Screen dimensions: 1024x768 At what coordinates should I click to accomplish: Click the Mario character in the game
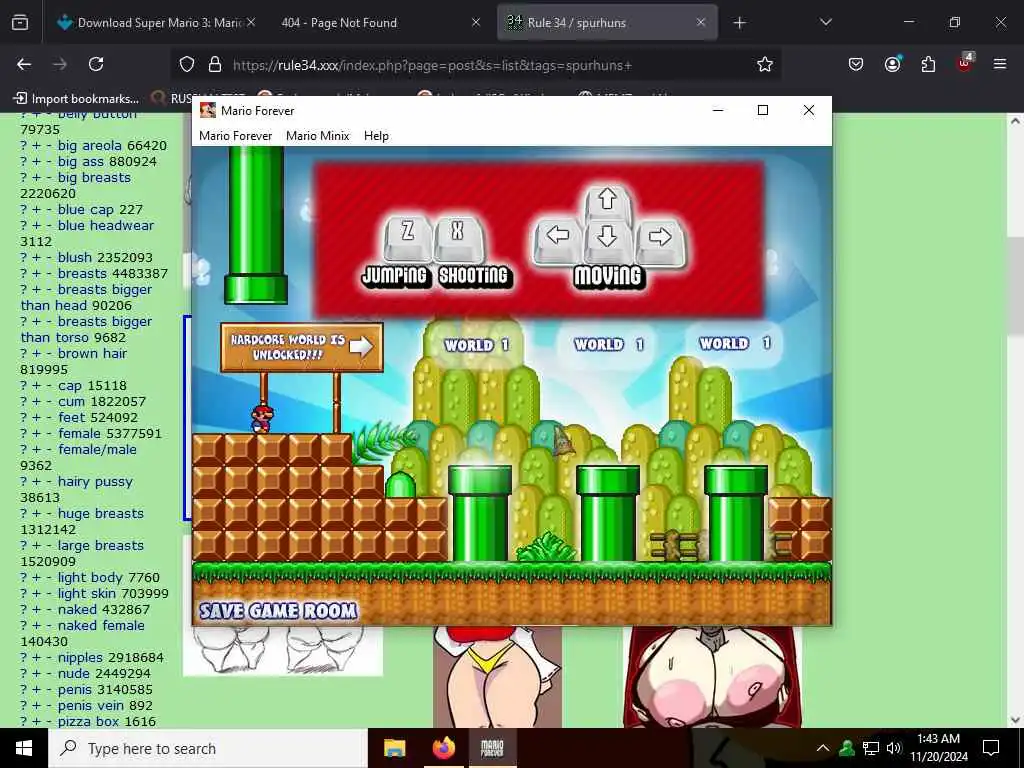[x=262, y=419]
